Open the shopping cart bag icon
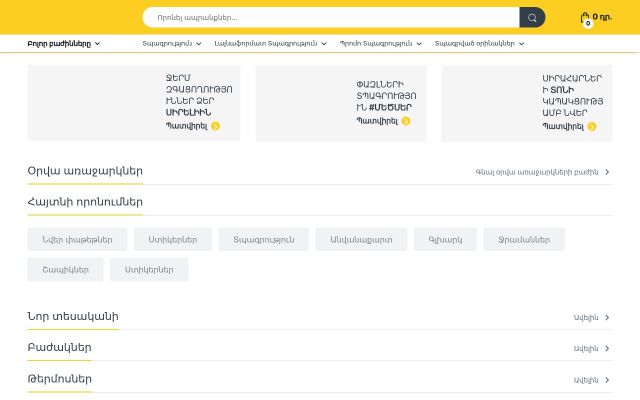Screen dimensions: 640x400 (585, 18)
